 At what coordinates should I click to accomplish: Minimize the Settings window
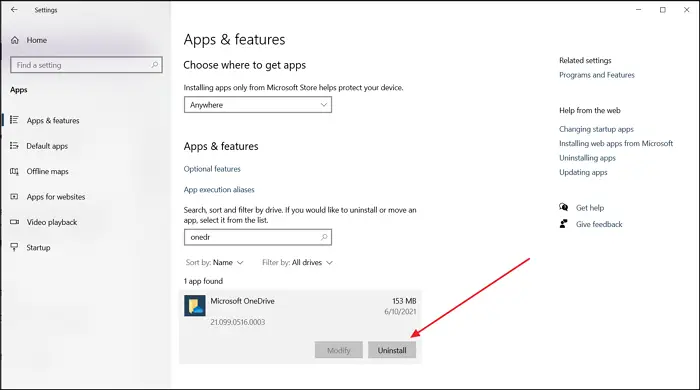639,9
